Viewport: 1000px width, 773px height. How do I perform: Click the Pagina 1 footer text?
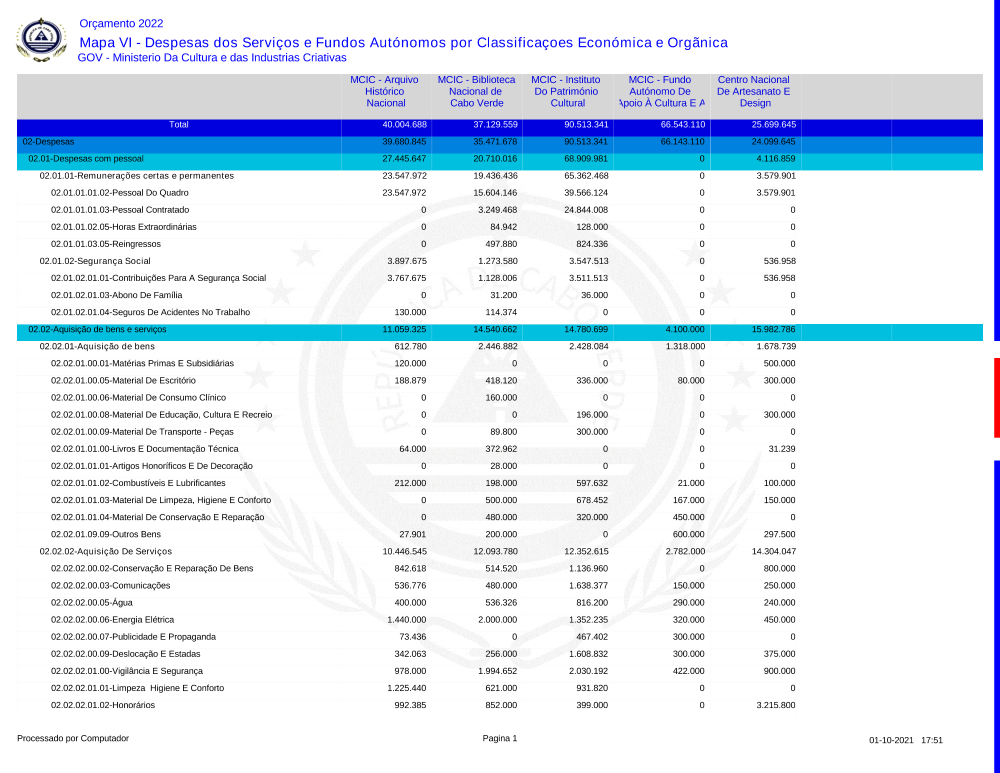pos(500,739)
